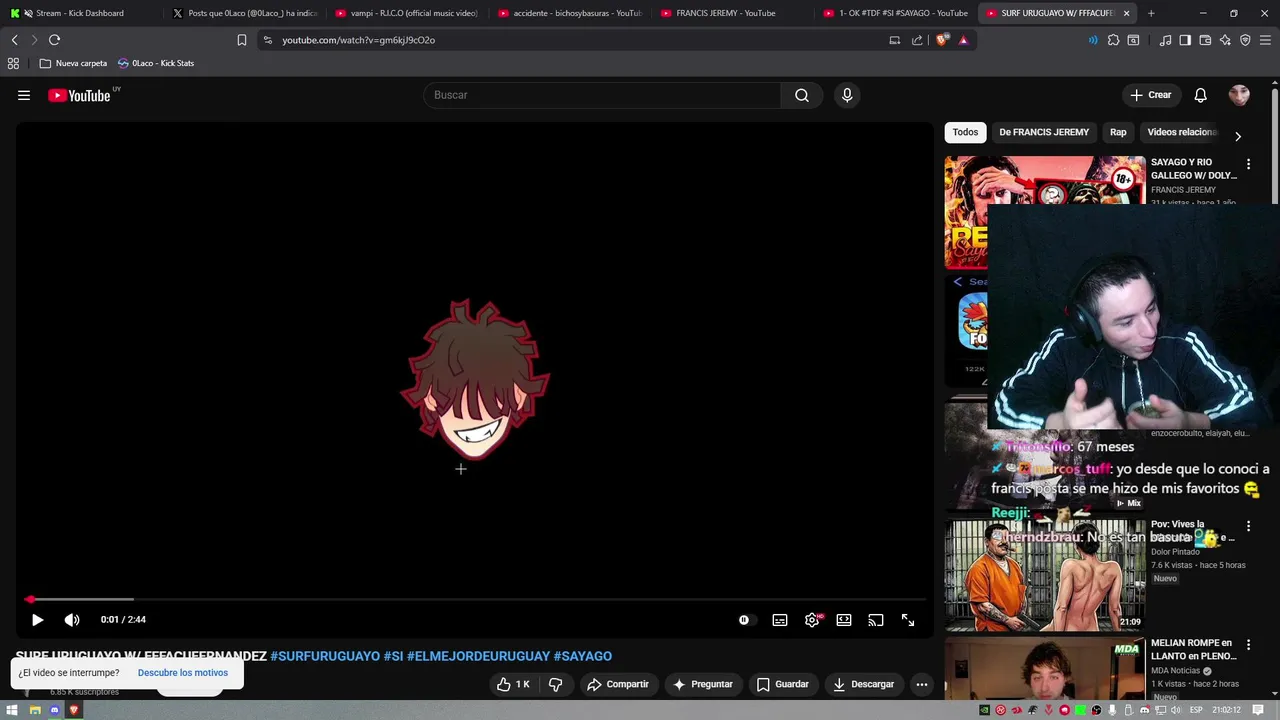This screenshot has height=720, width=1280.
Task: Open the account avatar menu
Action: (x=1239, y=95)
